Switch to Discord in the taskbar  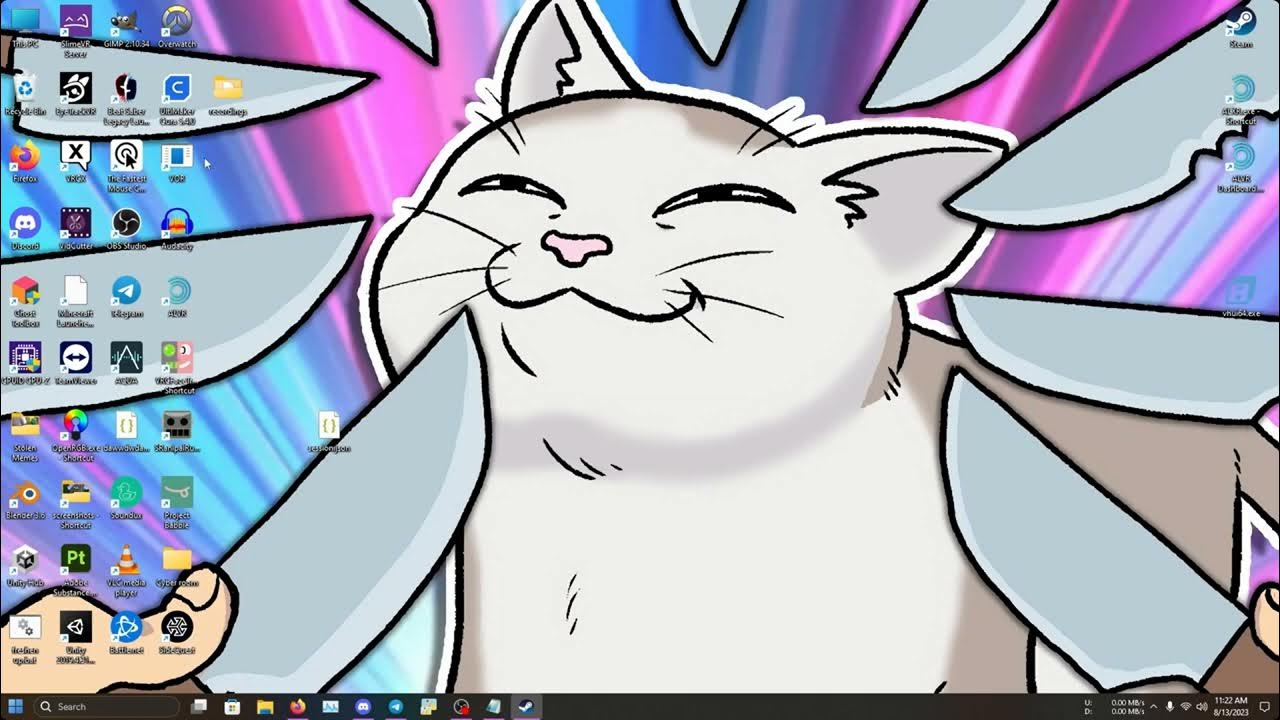[x=362, y=706]
